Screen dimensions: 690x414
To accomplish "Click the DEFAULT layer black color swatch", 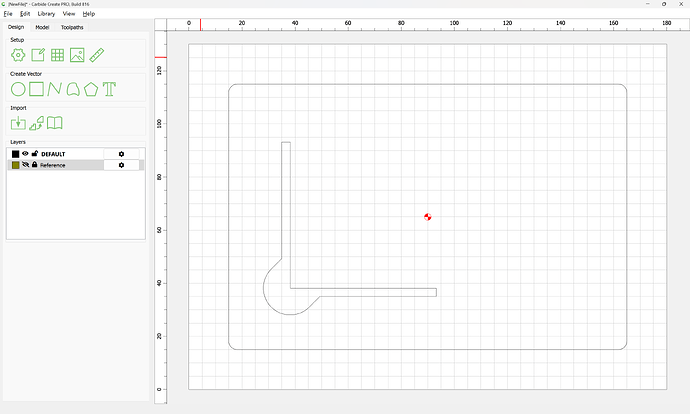I will (x=15, y=154).
